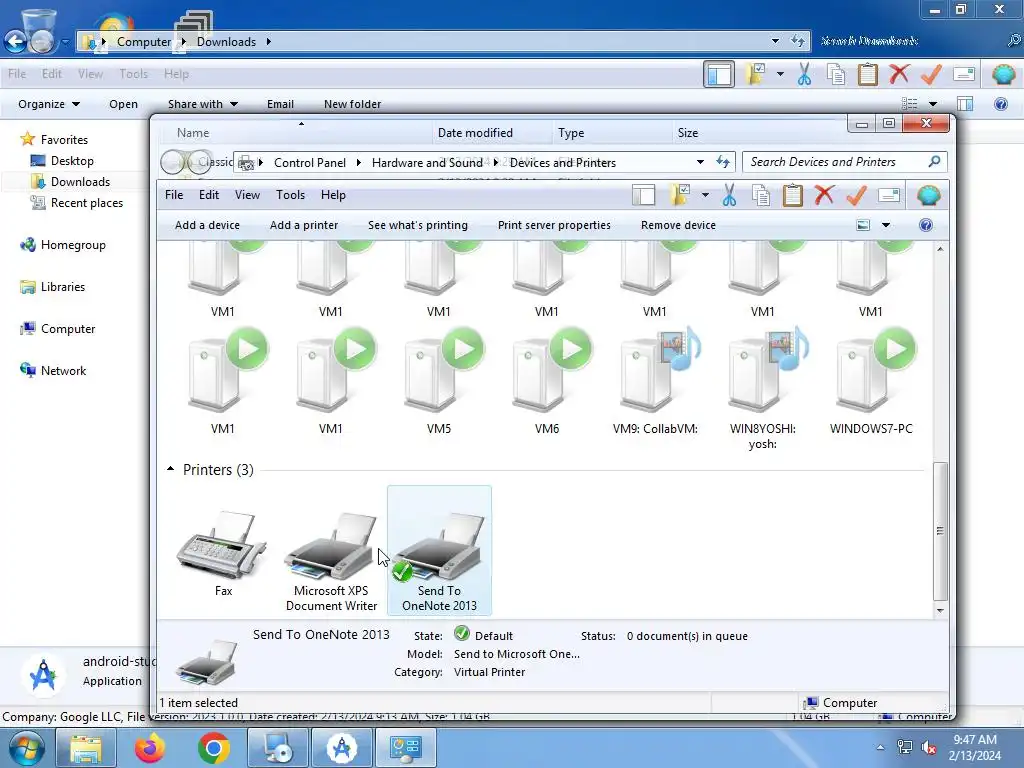1024x768 pixels.
Task: Open Organize dropdown in Downloads window
Action: [x=49, y=104]
